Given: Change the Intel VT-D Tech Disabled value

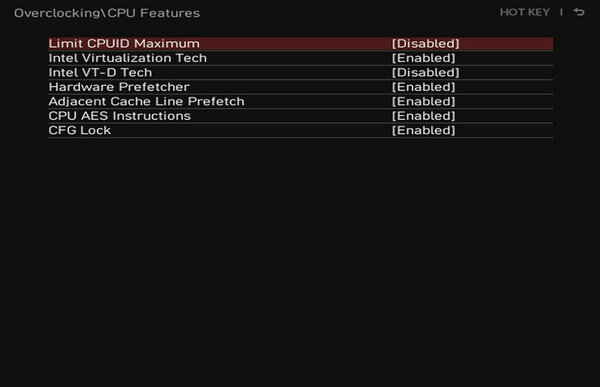Looking at the screenshot, I should point(425,73).
